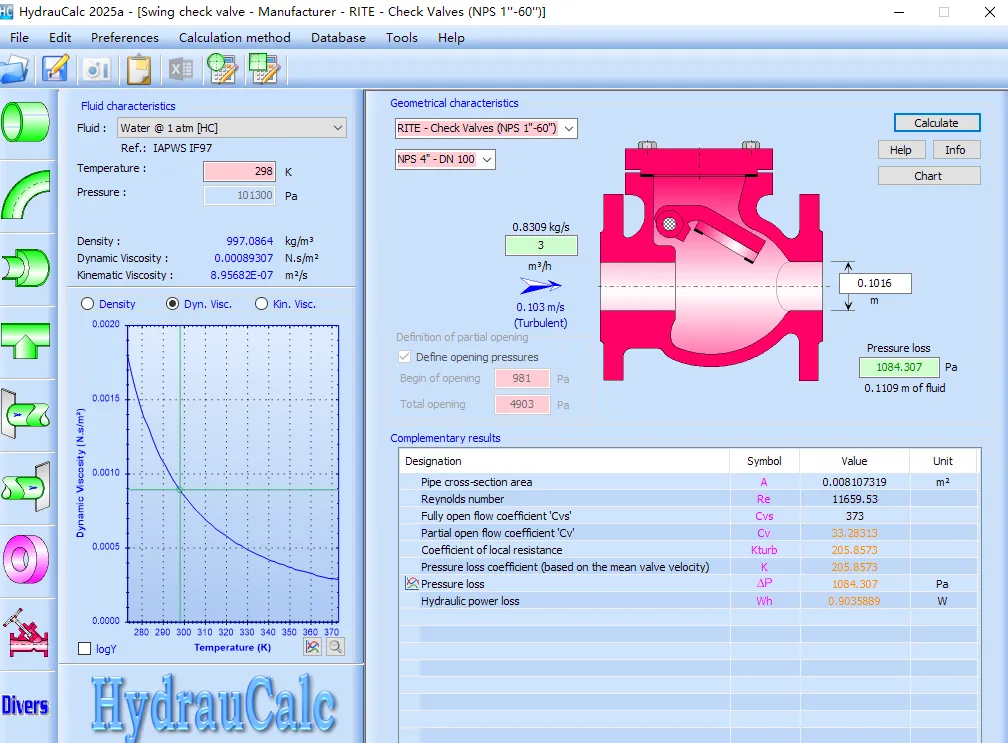Open the NPS 4" - DN 100 size dropdown
Viewport: 1008px width, 743px height.
point(445,159)
